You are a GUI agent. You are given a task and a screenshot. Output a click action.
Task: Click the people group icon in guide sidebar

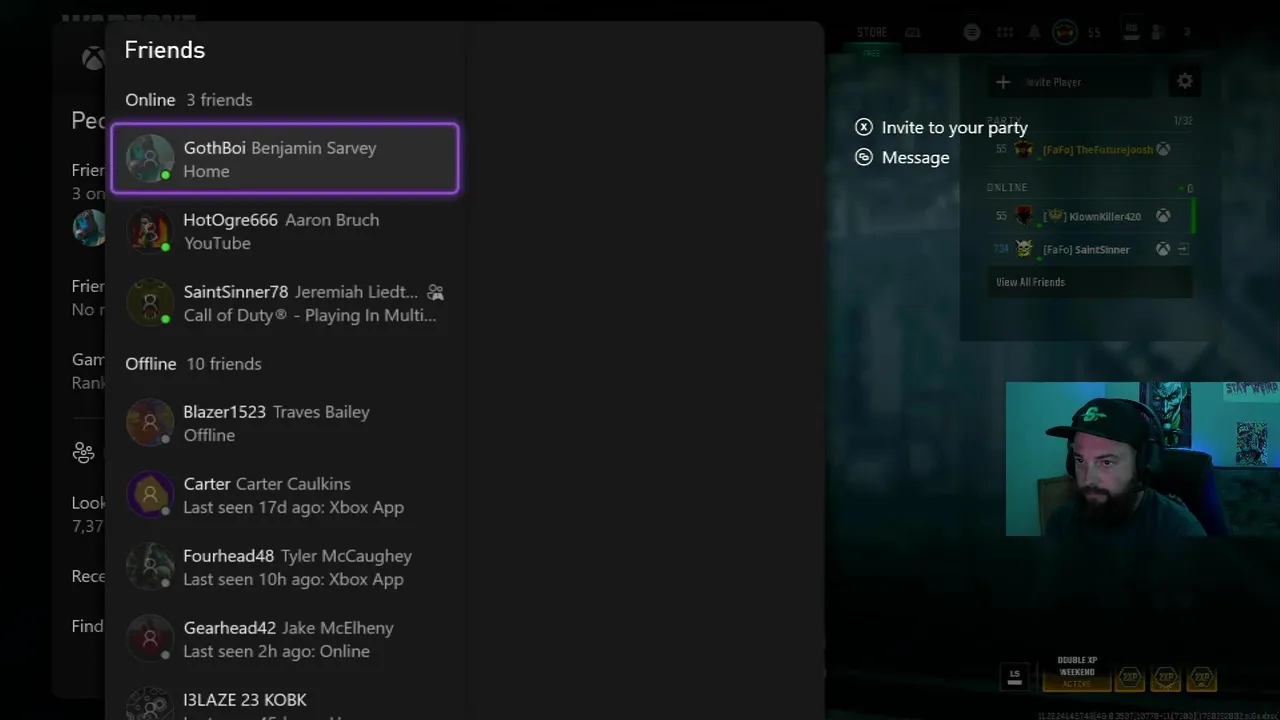84,453
